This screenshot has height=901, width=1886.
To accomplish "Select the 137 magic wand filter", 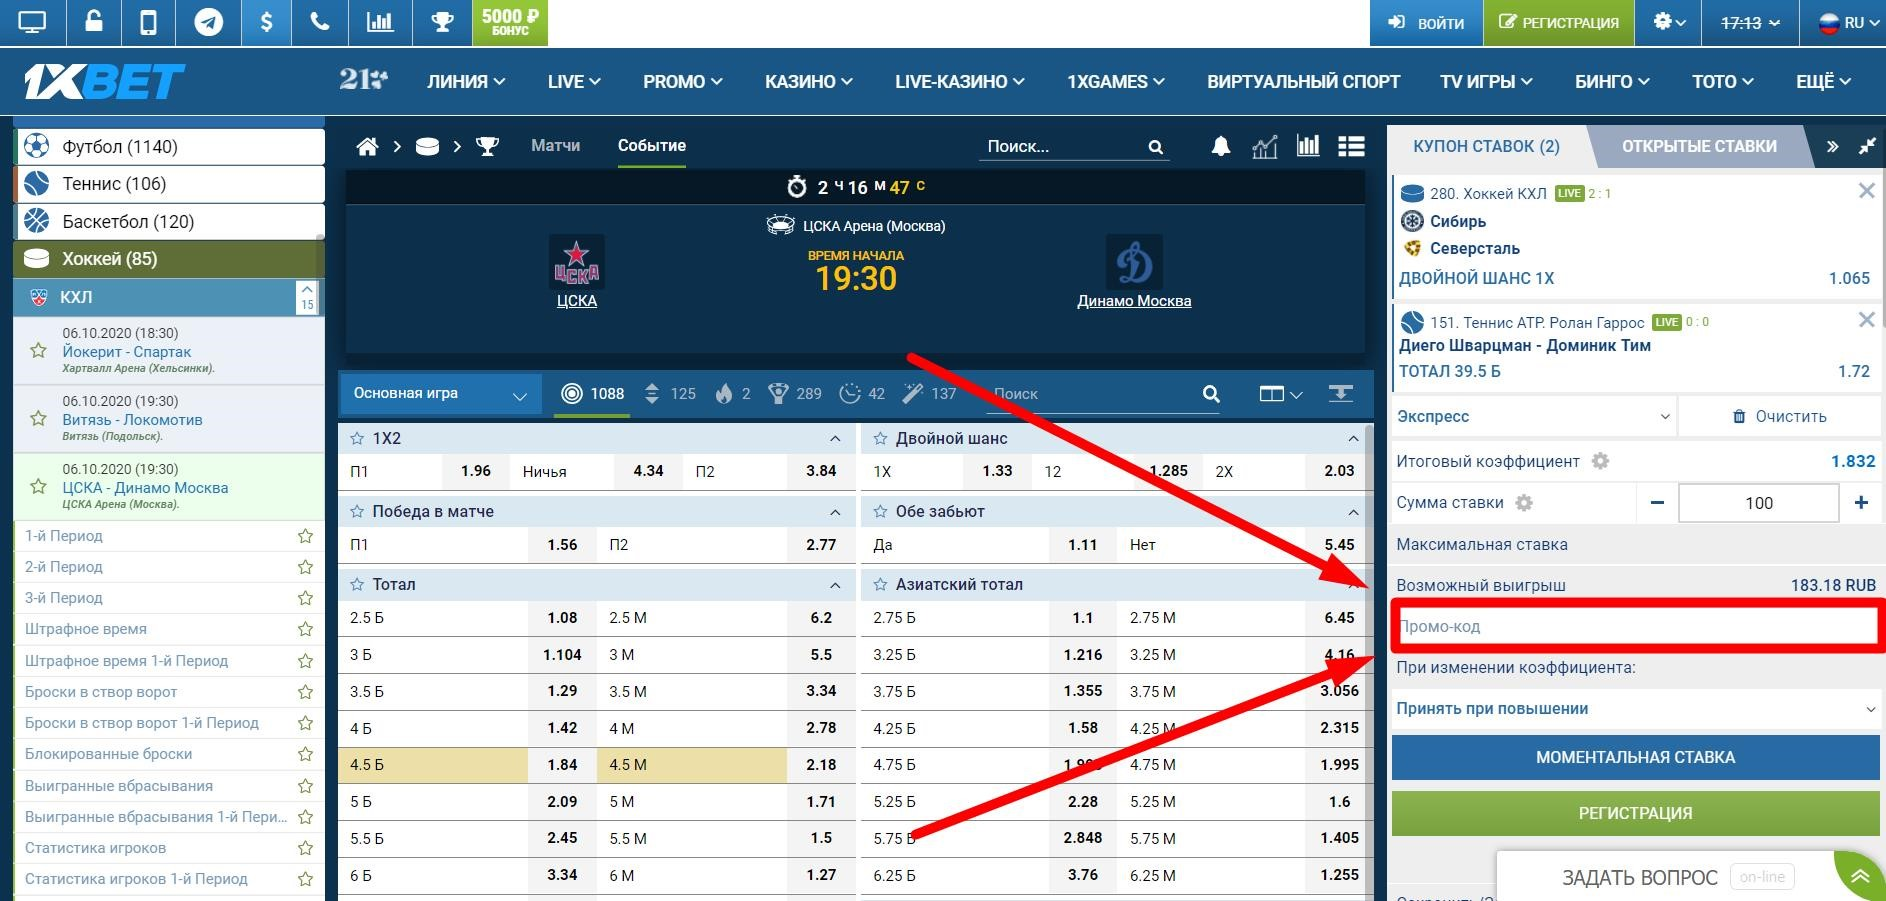I will [929, 394].
